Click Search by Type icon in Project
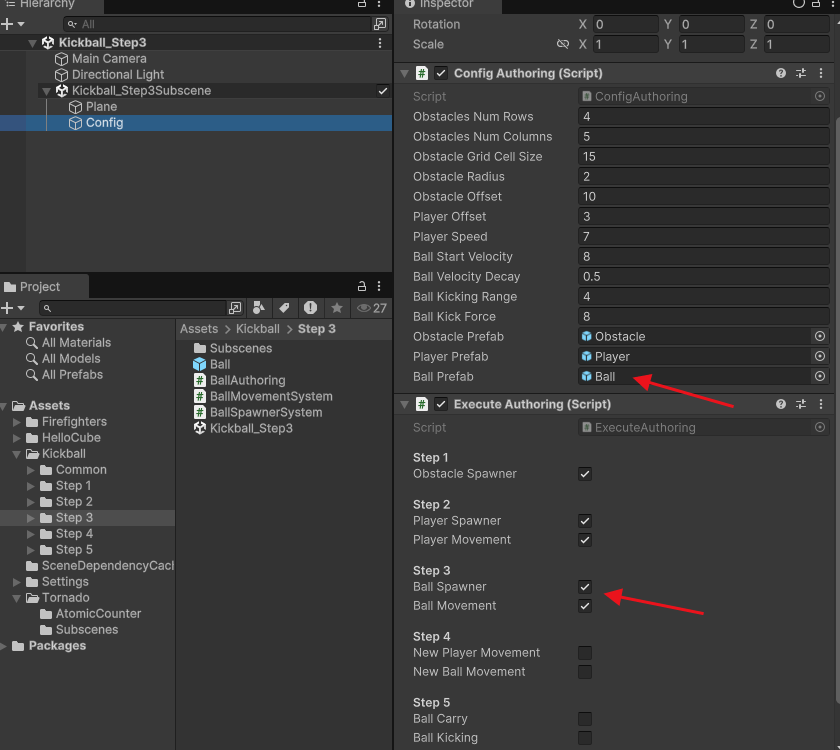This screenshot has height=750, width=840. [259, 308]
